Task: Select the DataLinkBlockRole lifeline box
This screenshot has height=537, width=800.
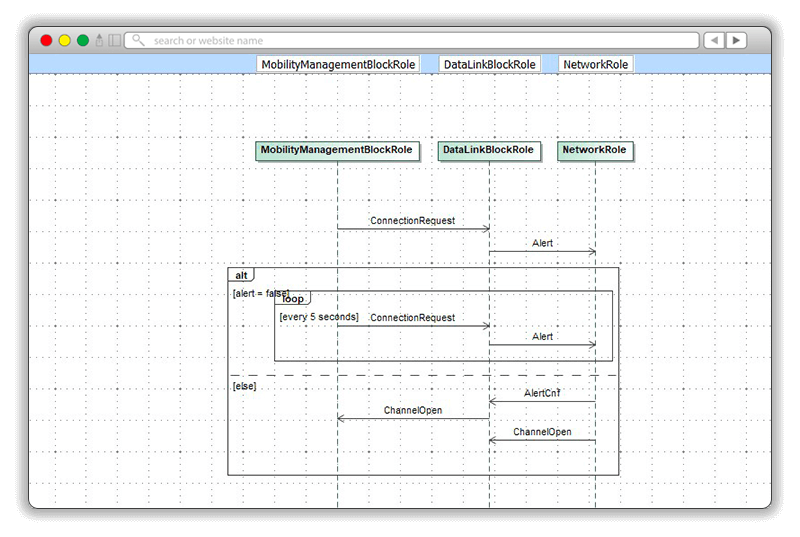Action: click(x=489, y=150)
